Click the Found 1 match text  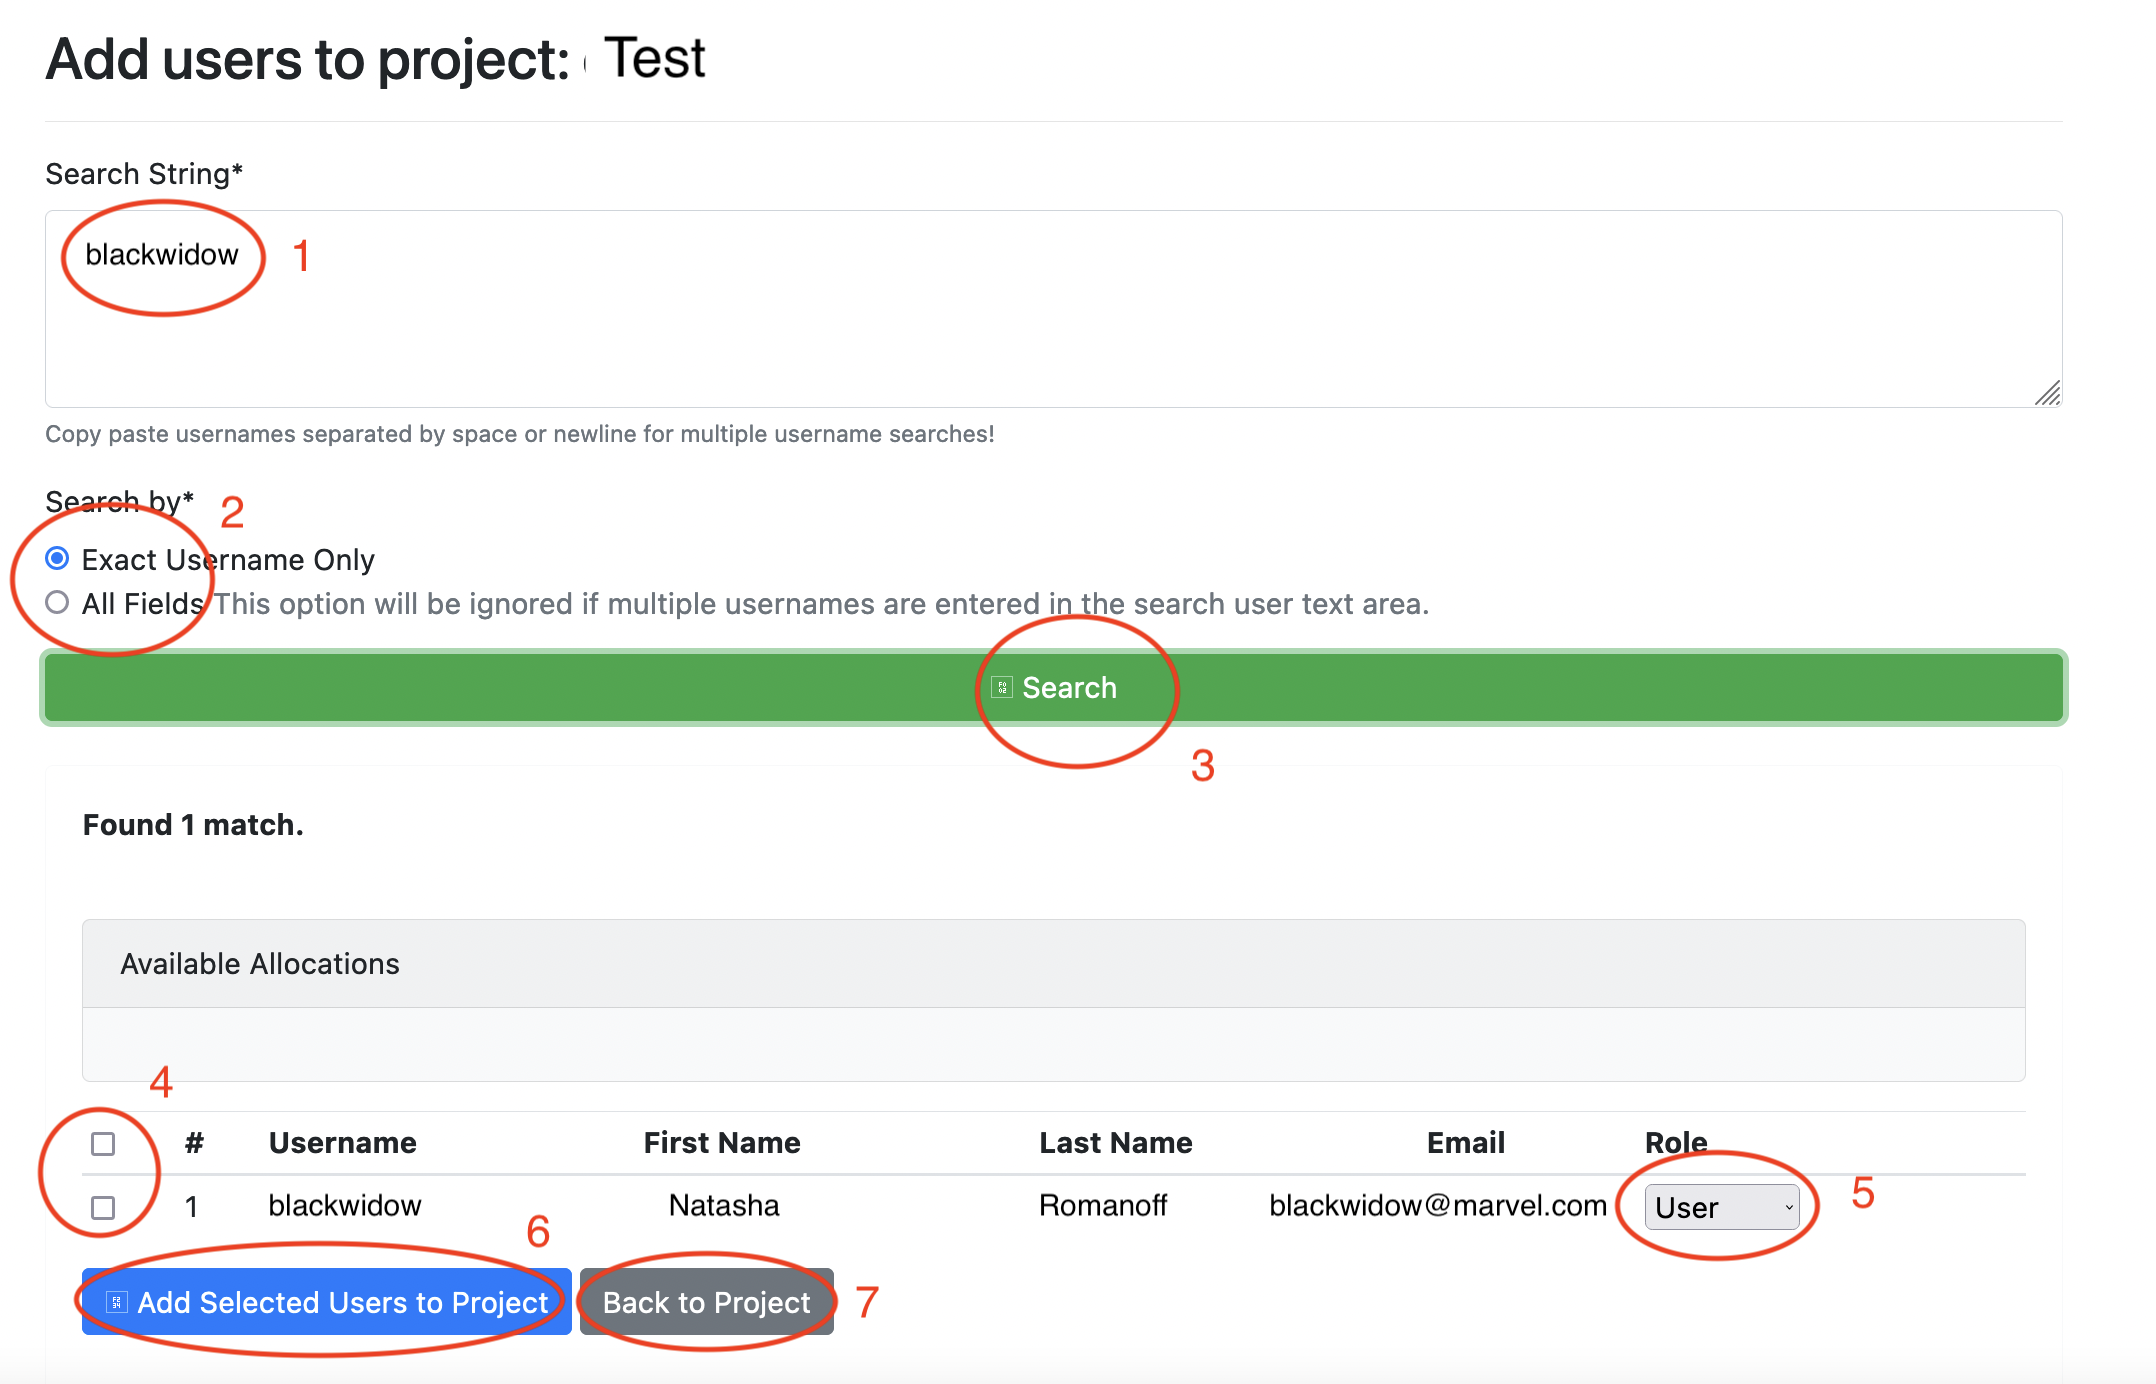193,825
